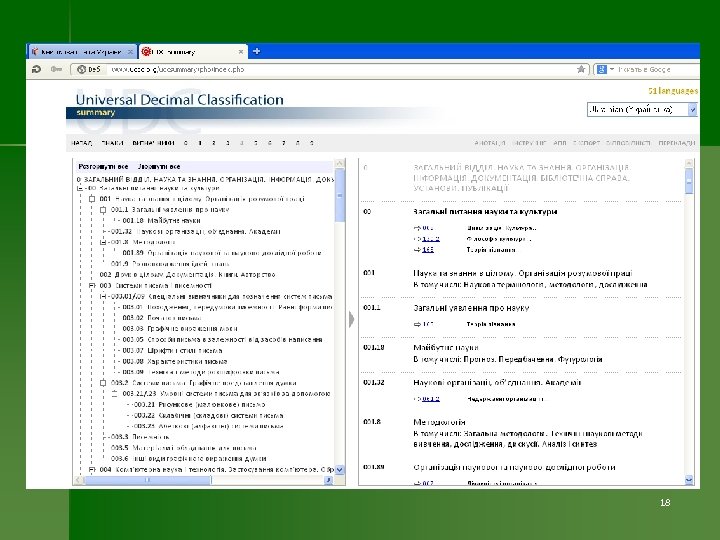Viewport: 720px width, 540px height.
Task: Toggle the 003.2 node expander
Action: 103,383
